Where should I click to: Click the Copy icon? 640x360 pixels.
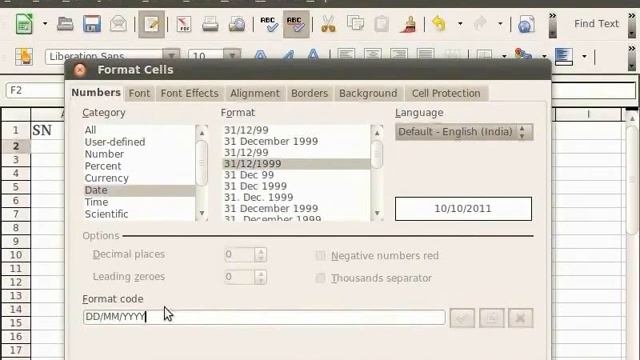pos(355,23)
